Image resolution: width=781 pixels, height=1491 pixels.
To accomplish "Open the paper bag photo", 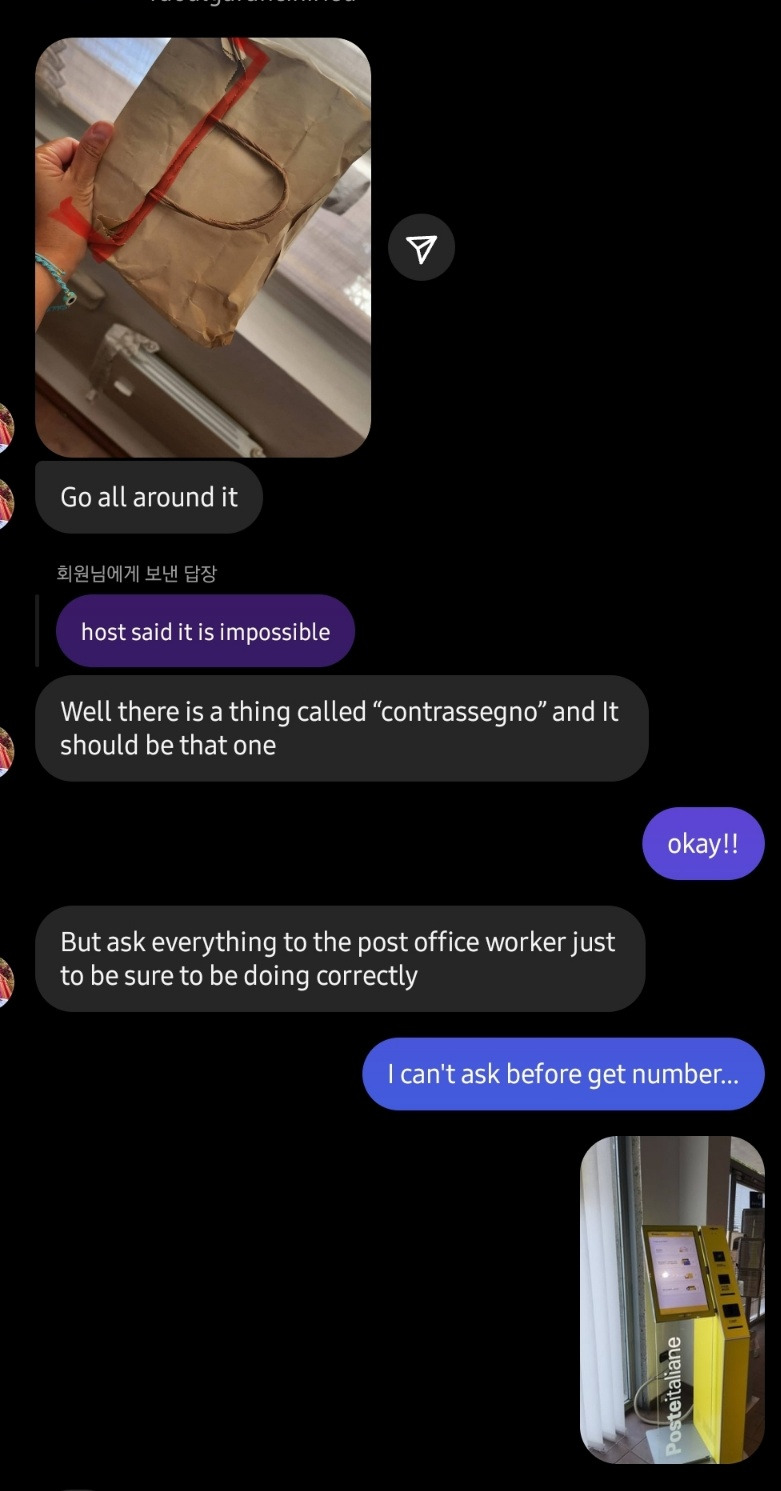I will [203, 248].
